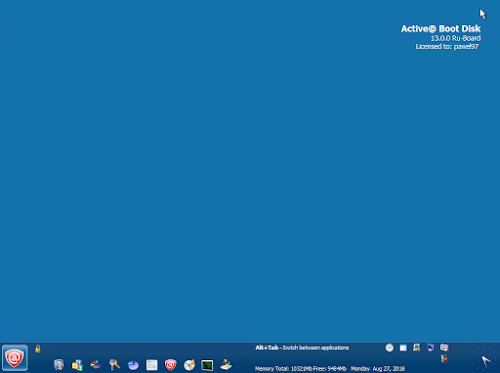Image resolution: width=500 pixels, height=373 pixels.
Task: Click the round disc tray icon
Action: click(389, 348)
